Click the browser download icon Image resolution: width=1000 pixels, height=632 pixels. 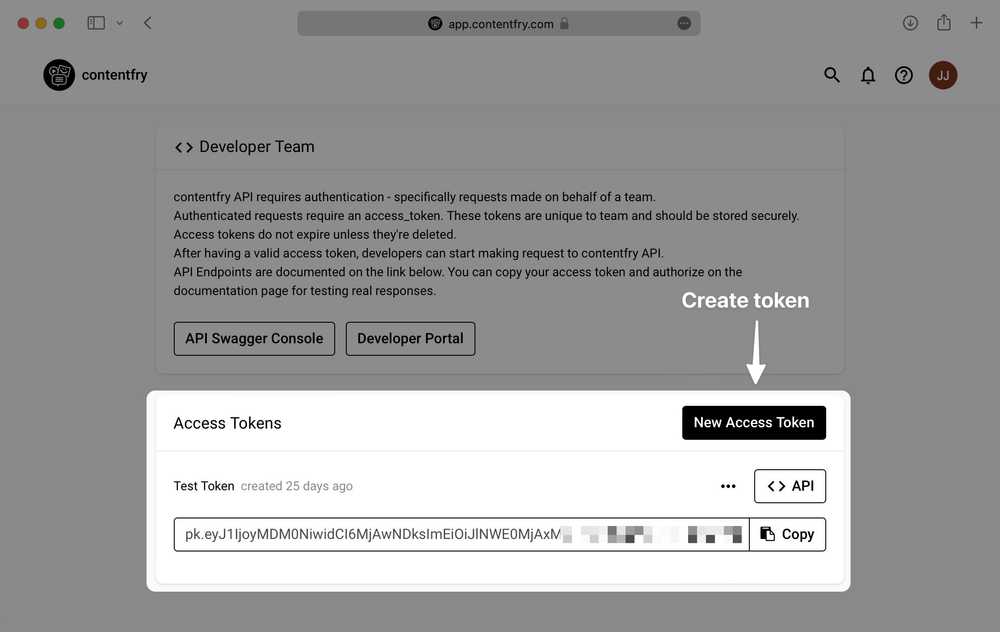click(x=909, y=22)
